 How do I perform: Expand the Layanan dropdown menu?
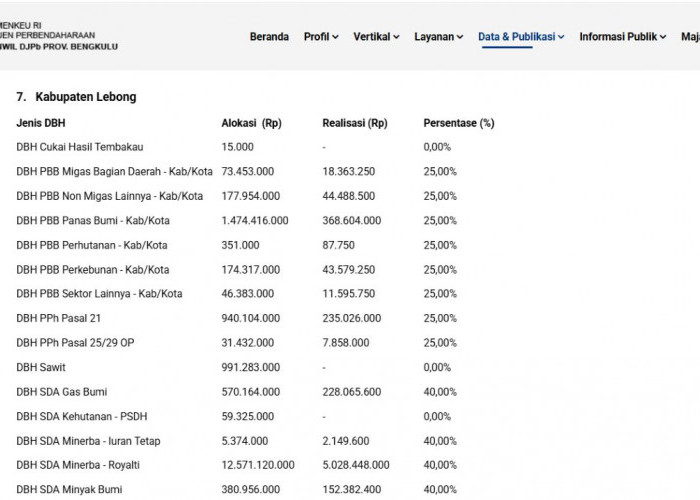[x=438, y=37]
